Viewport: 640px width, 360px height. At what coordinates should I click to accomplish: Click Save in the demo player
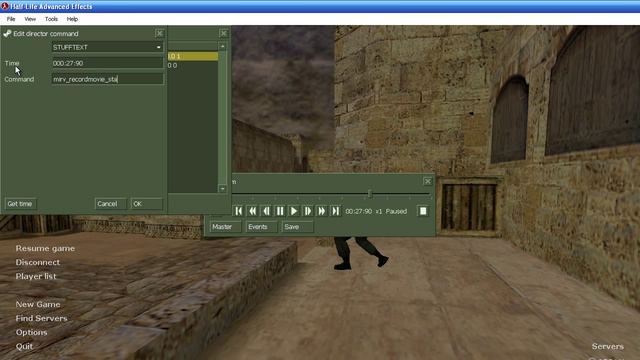(x=297, y=227)
